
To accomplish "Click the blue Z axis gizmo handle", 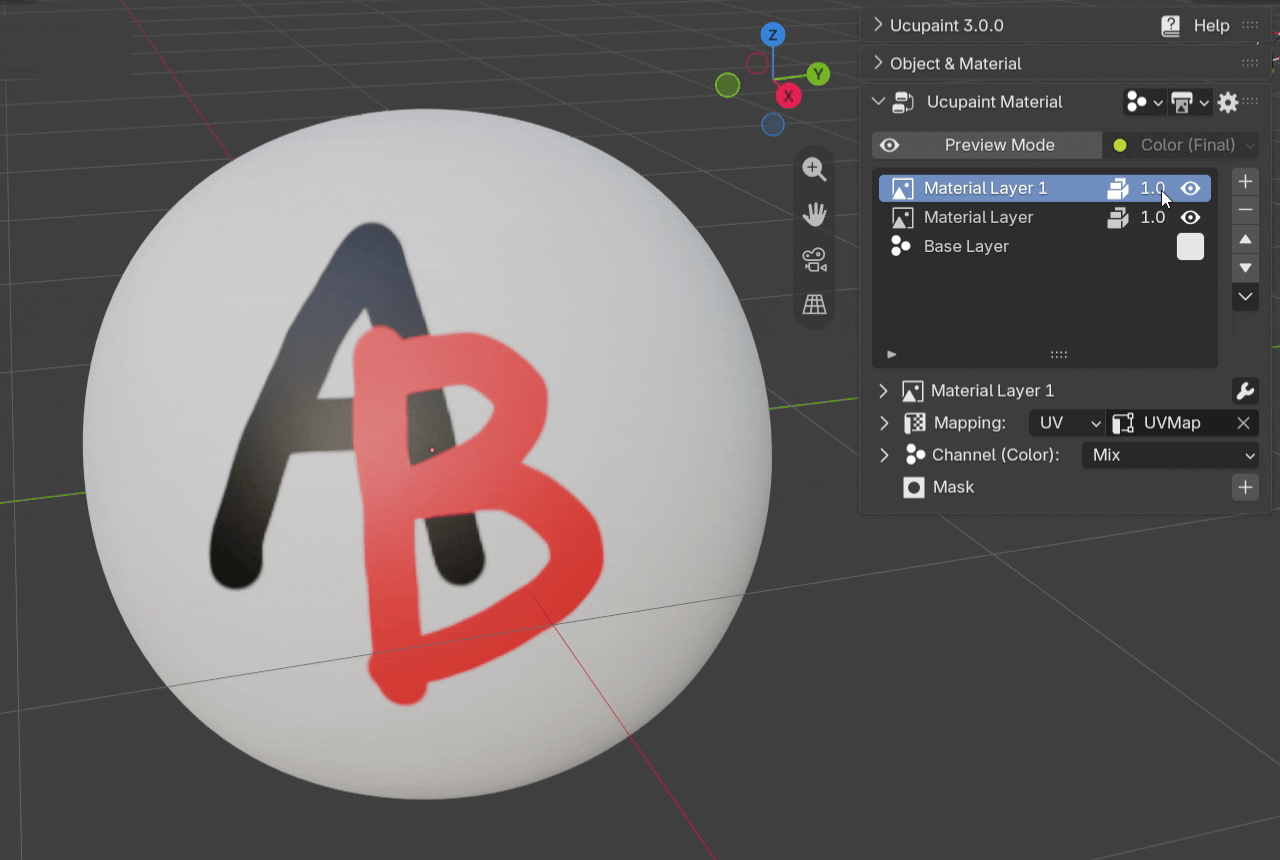I will tap(772, 35).
